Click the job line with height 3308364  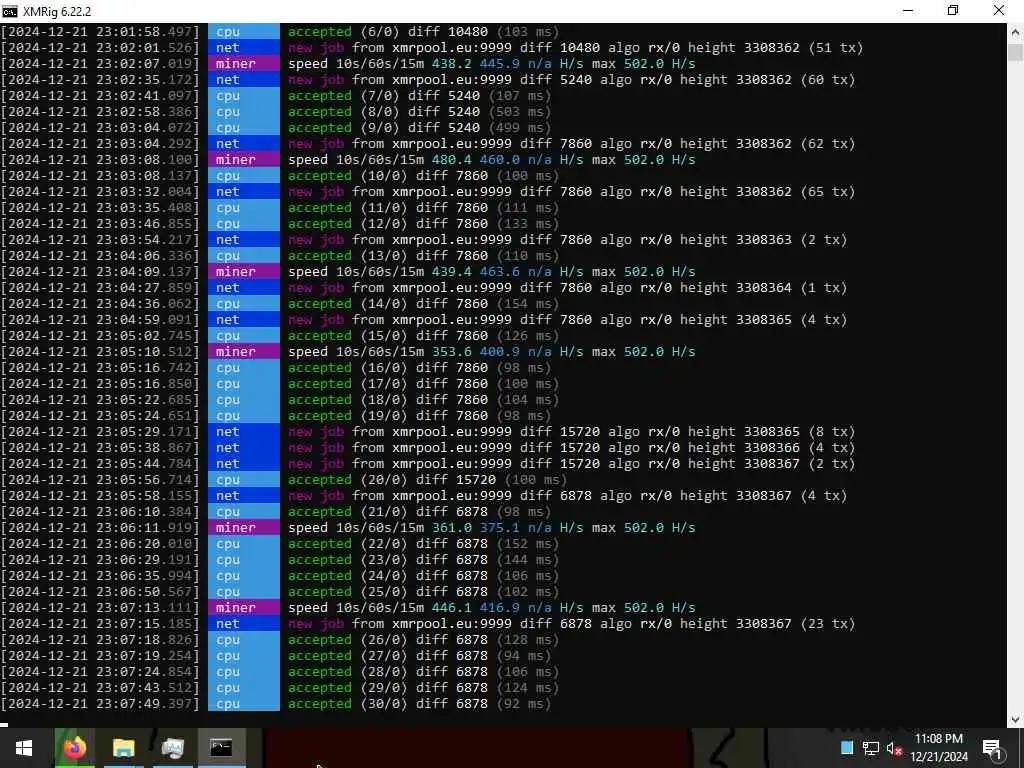568,287
